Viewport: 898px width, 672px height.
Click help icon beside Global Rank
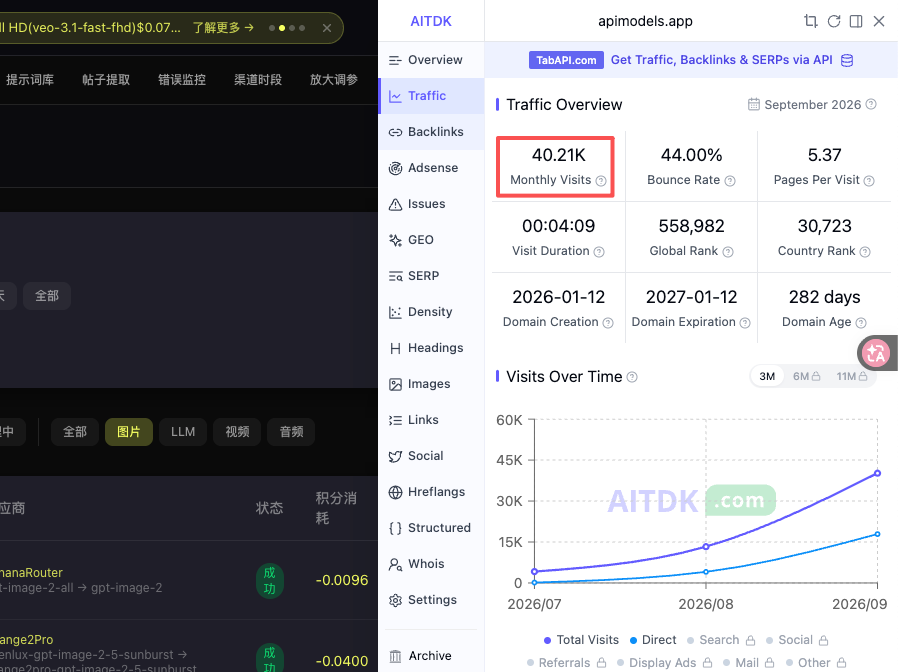(728, 252)
